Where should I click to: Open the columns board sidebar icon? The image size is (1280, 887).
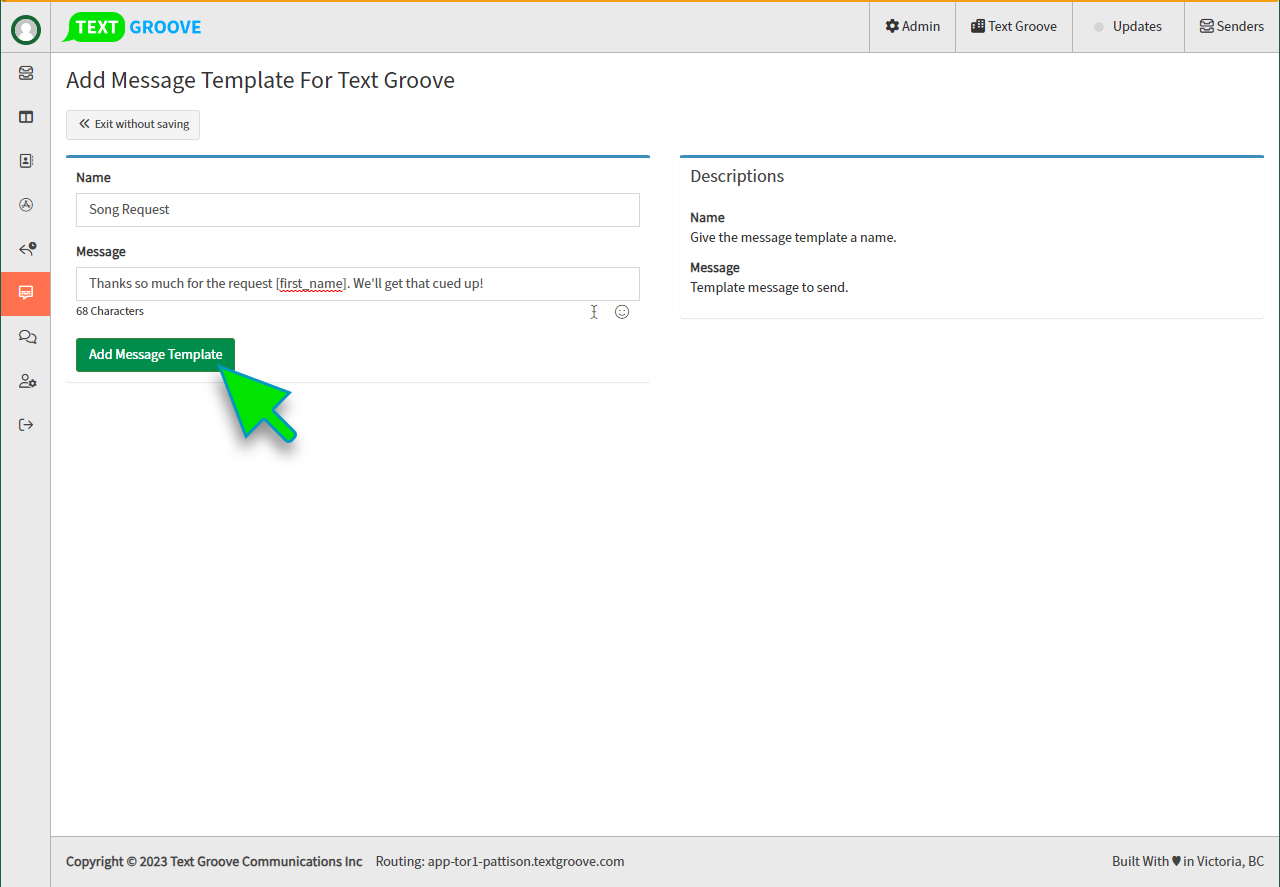point(26,117)
